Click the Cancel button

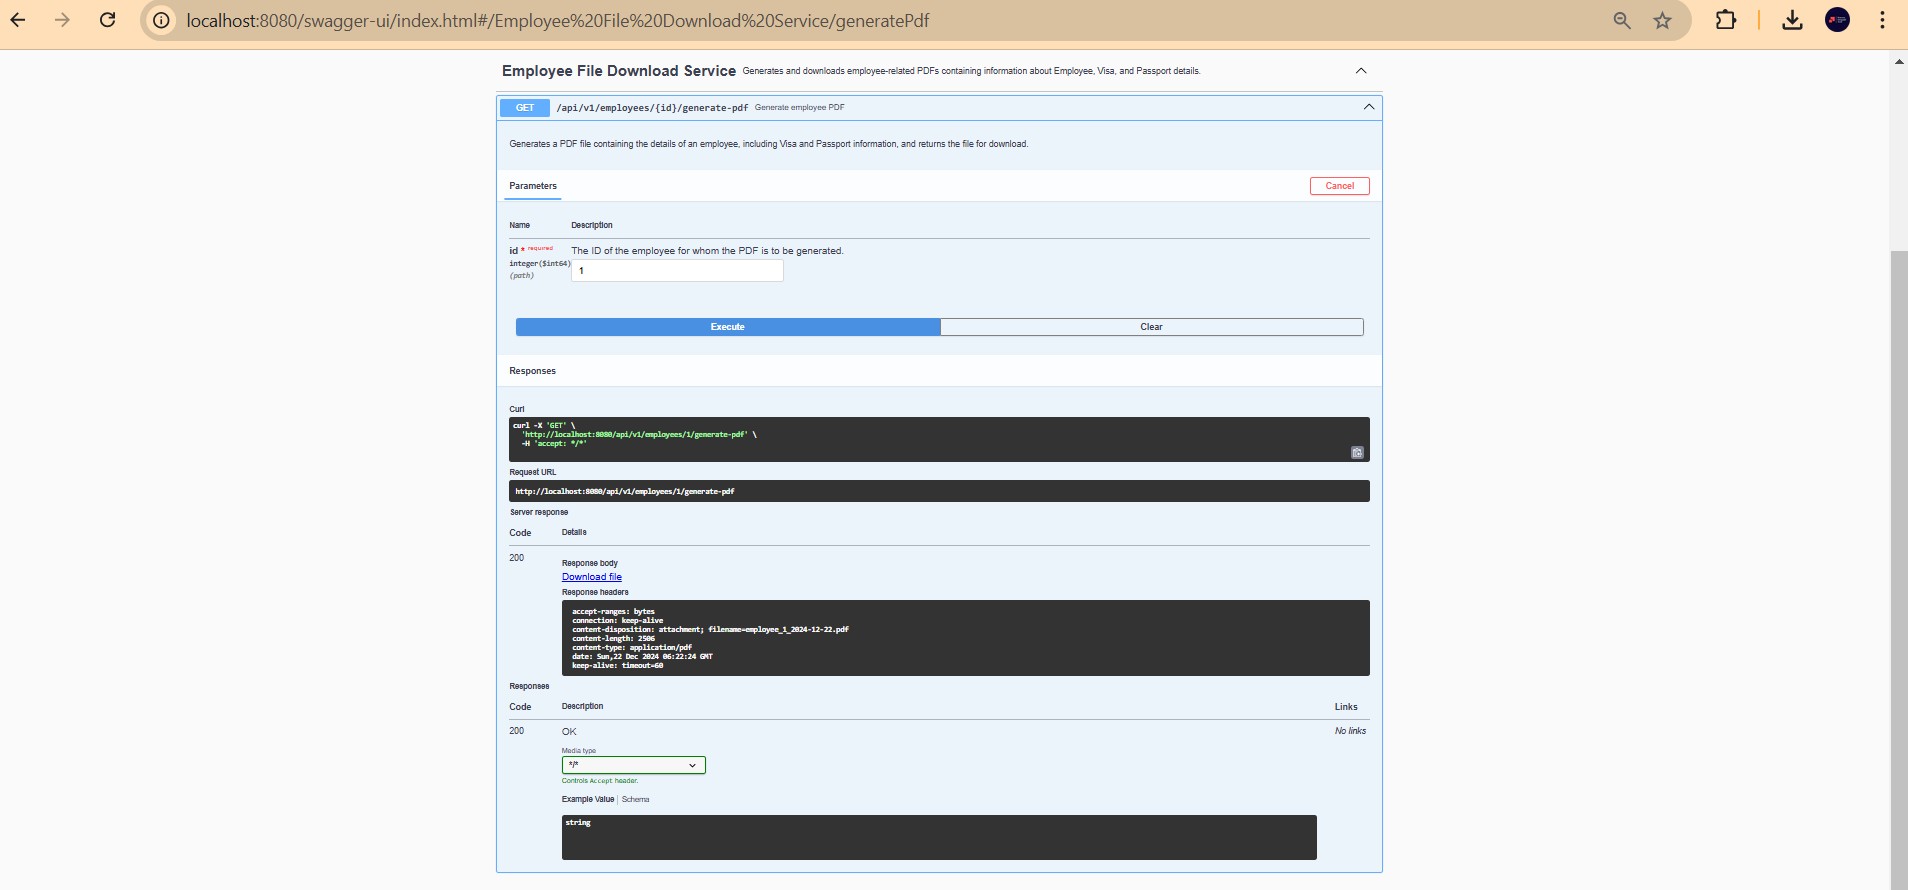[1340, 186]
